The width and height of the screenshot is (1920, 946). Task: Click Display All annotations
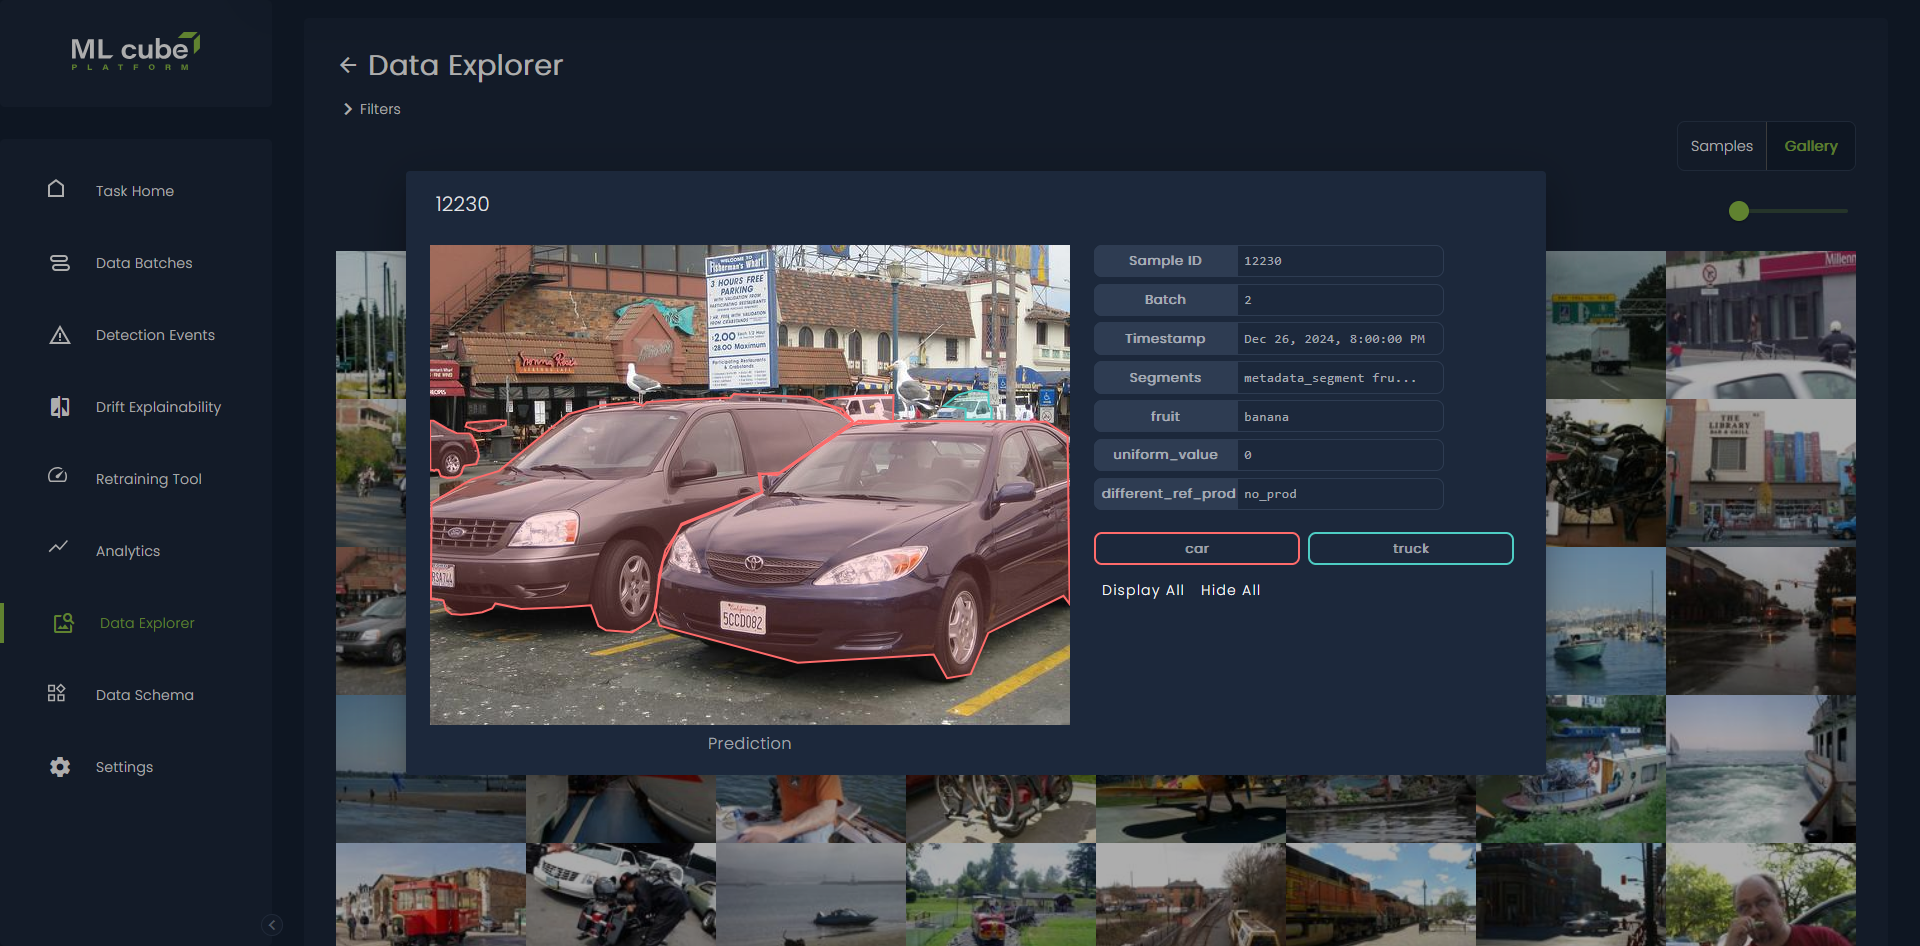(1142, 590)
